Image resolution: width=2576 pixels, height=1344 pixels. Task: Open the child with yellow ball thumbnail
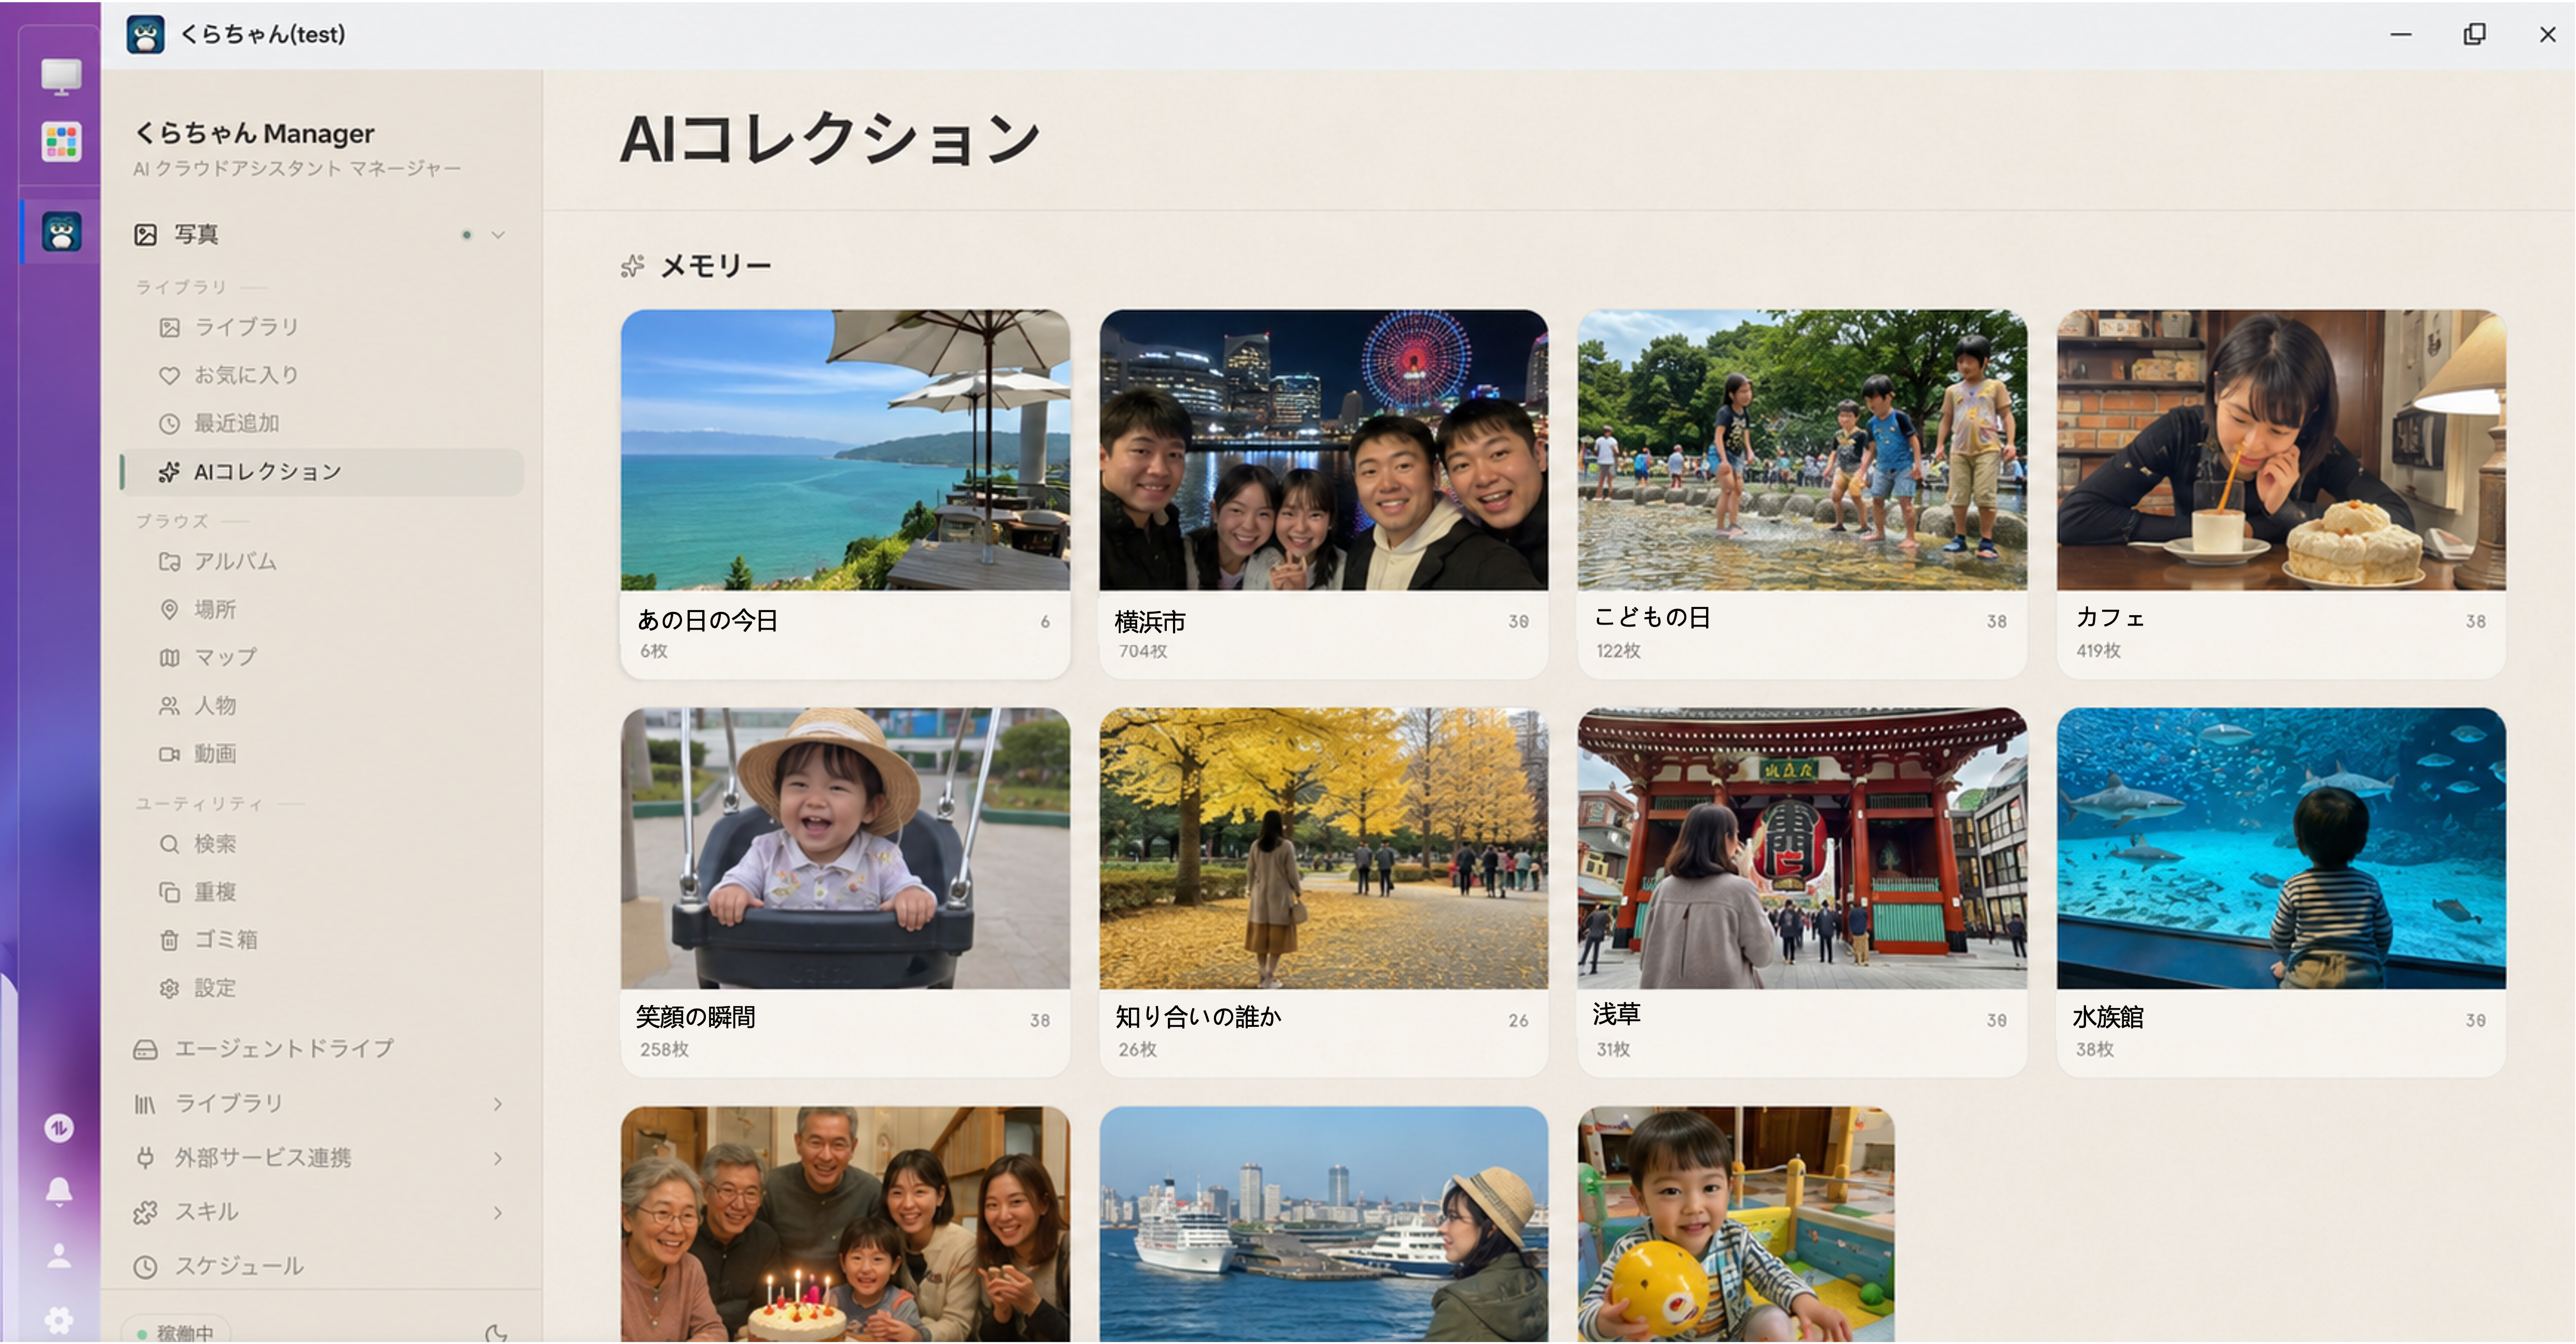(1736, 1224)
